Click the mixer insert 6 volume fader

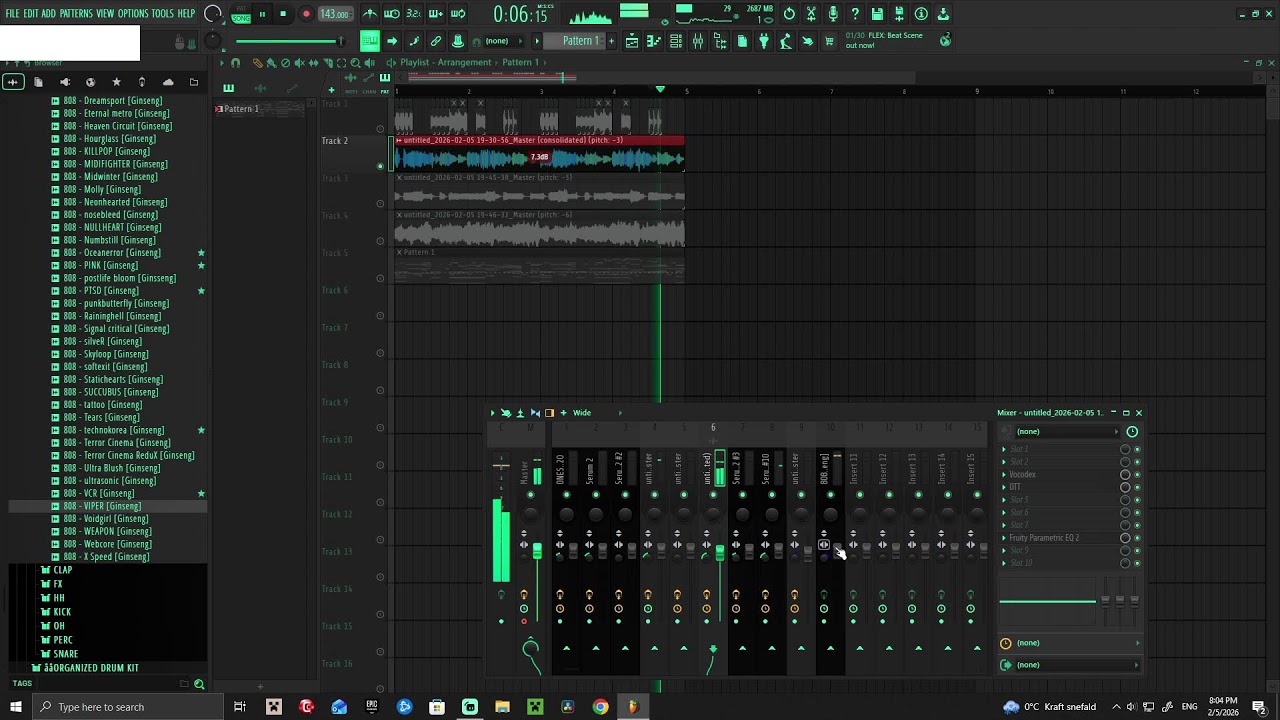[719, 552]
